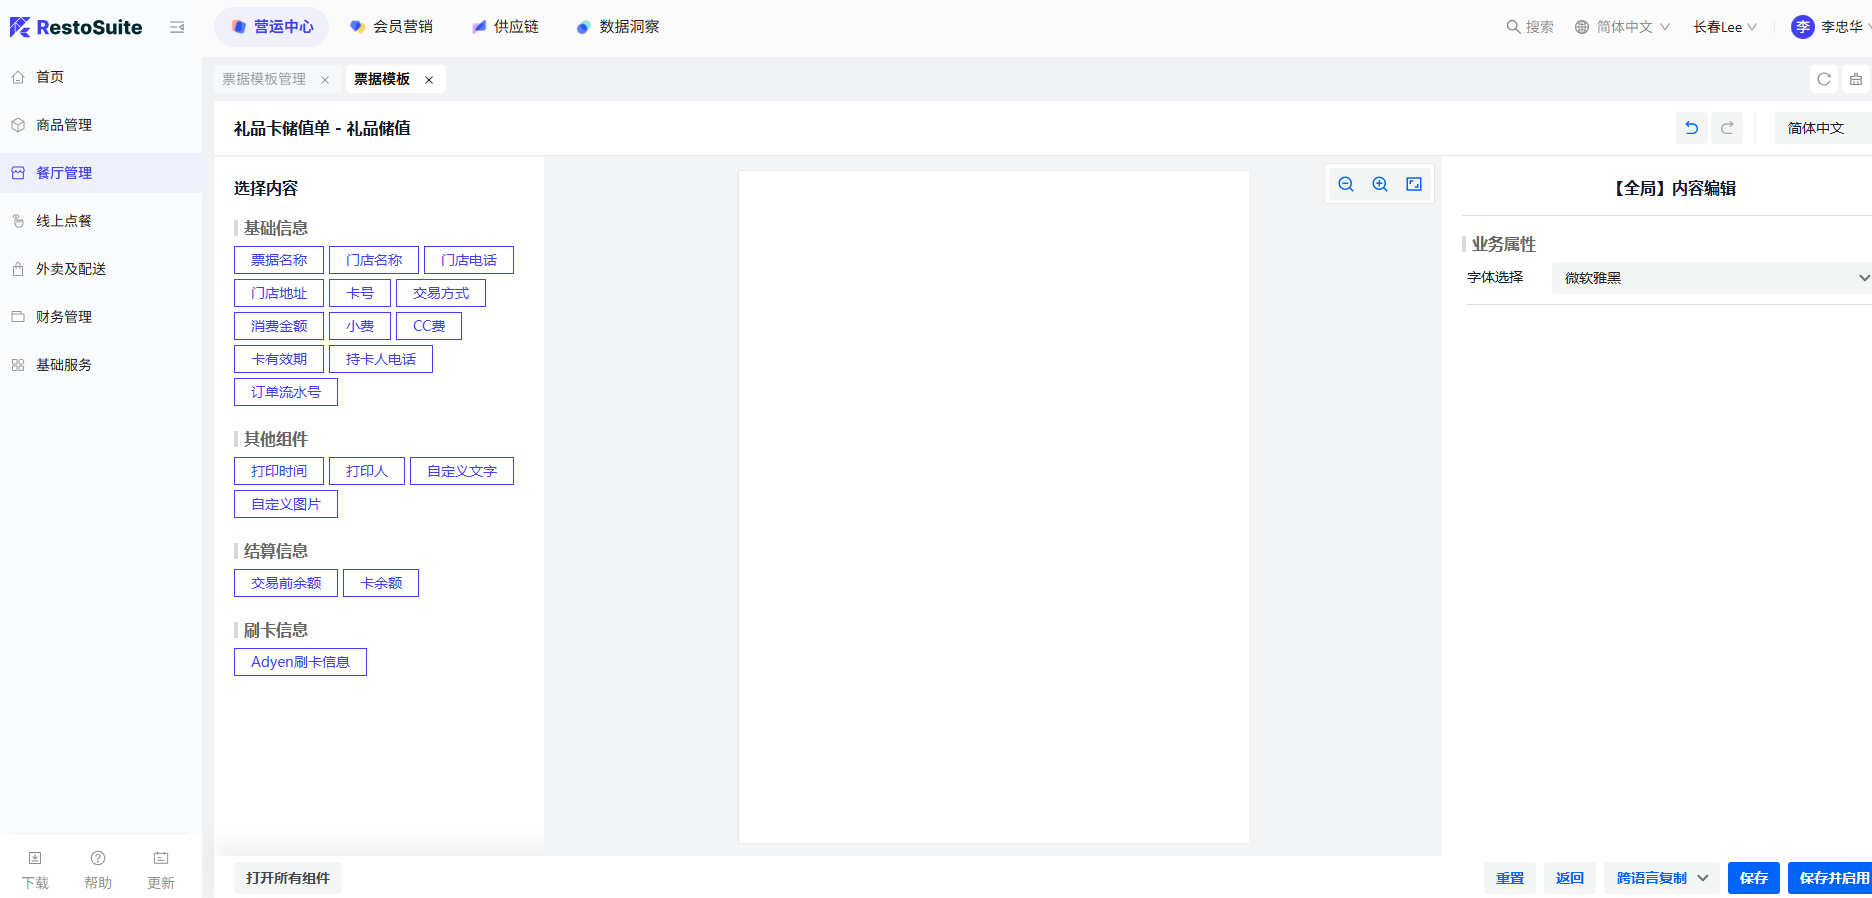Click the redo arrow icon
Viewport: 1872px width, 898px height.
click(x=1726, y=128)
